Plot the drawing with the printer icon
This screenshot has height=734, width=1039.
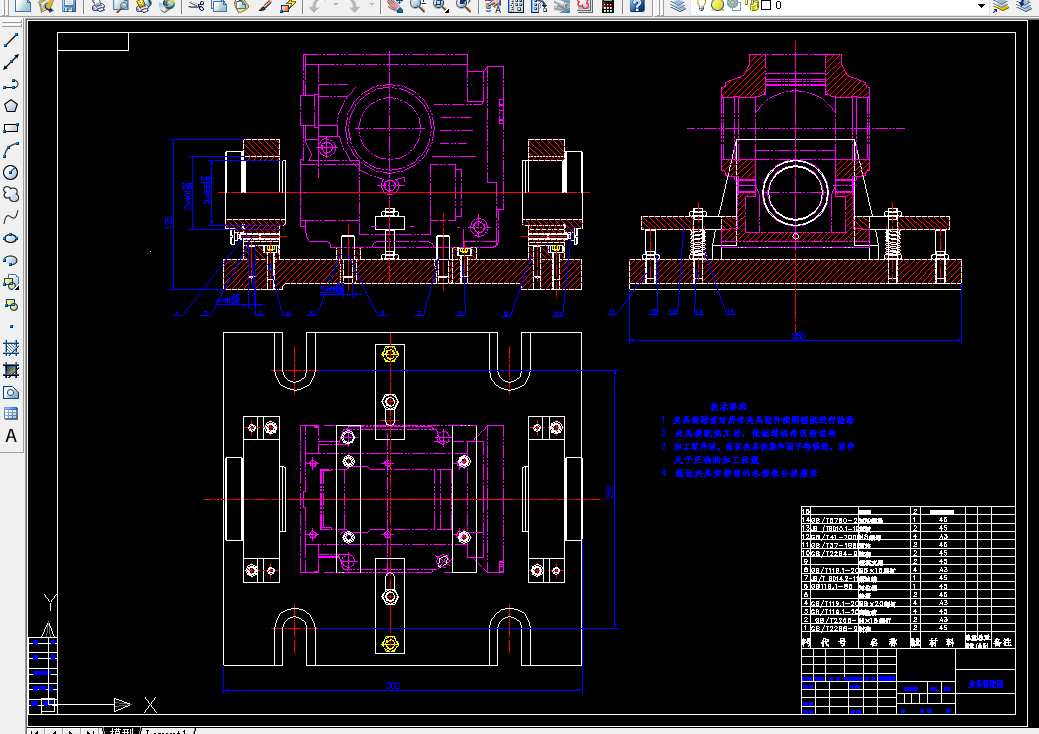pos(98,5)
